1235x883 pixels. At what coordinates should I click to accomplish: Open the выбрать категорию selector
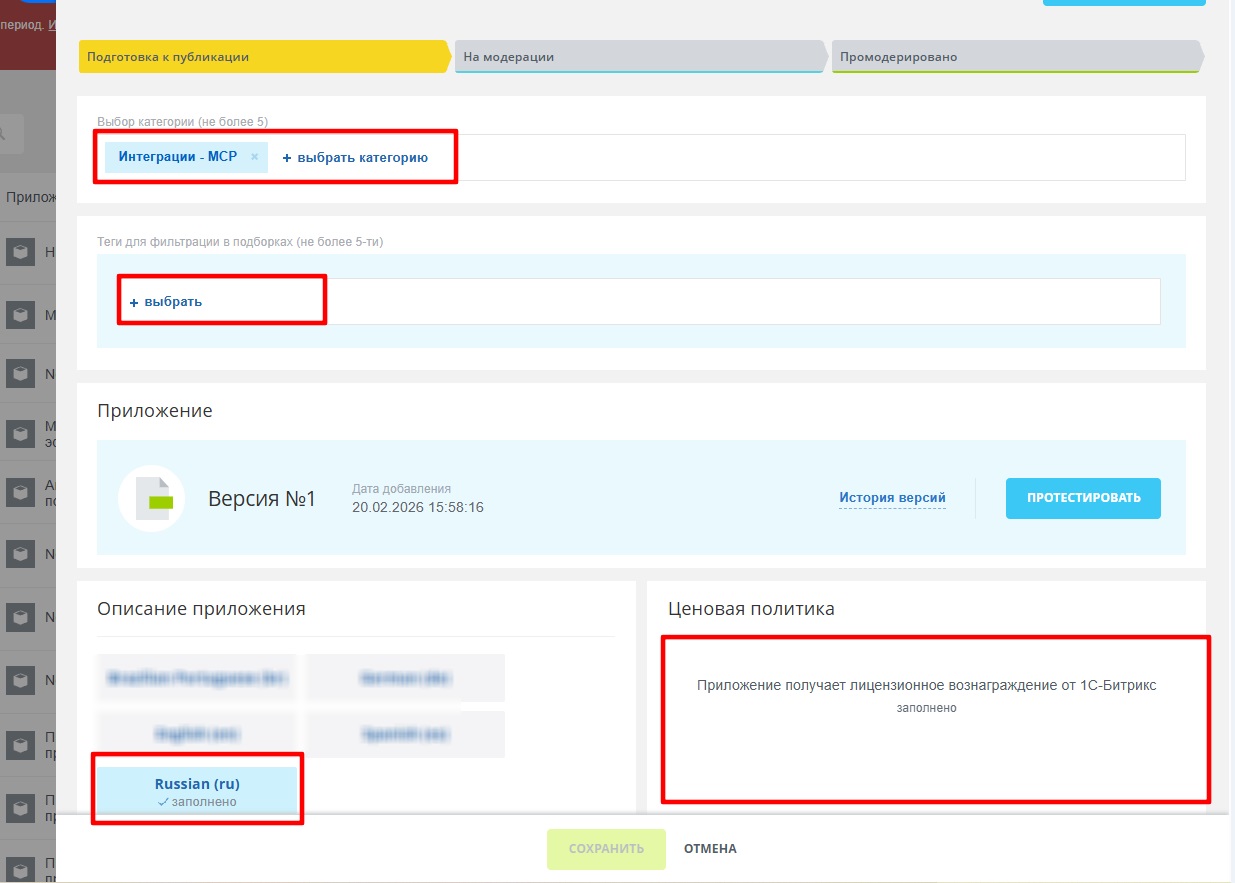[x=355, y=158]
